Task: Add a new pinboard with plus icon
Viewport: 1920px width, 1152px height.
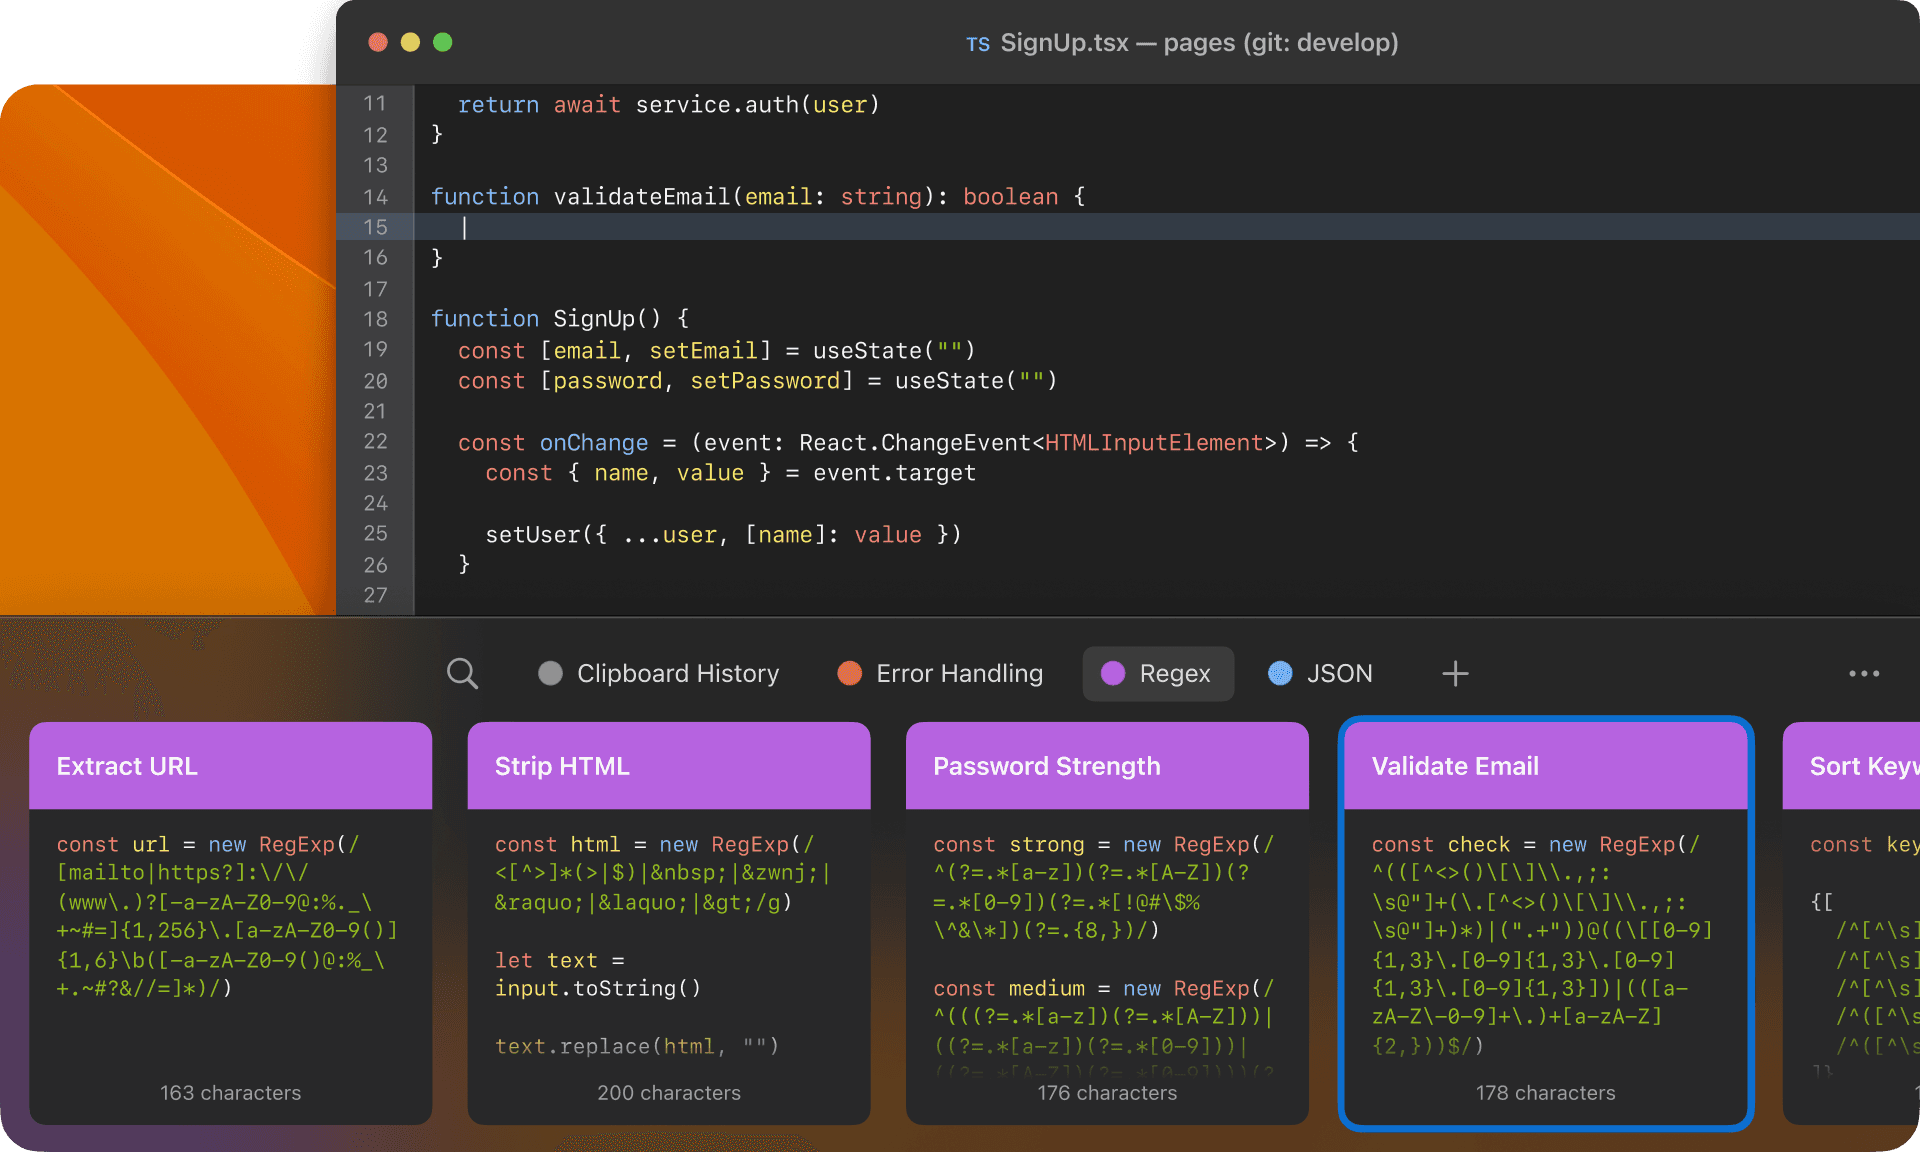Action: click(x=1455, y=674)
